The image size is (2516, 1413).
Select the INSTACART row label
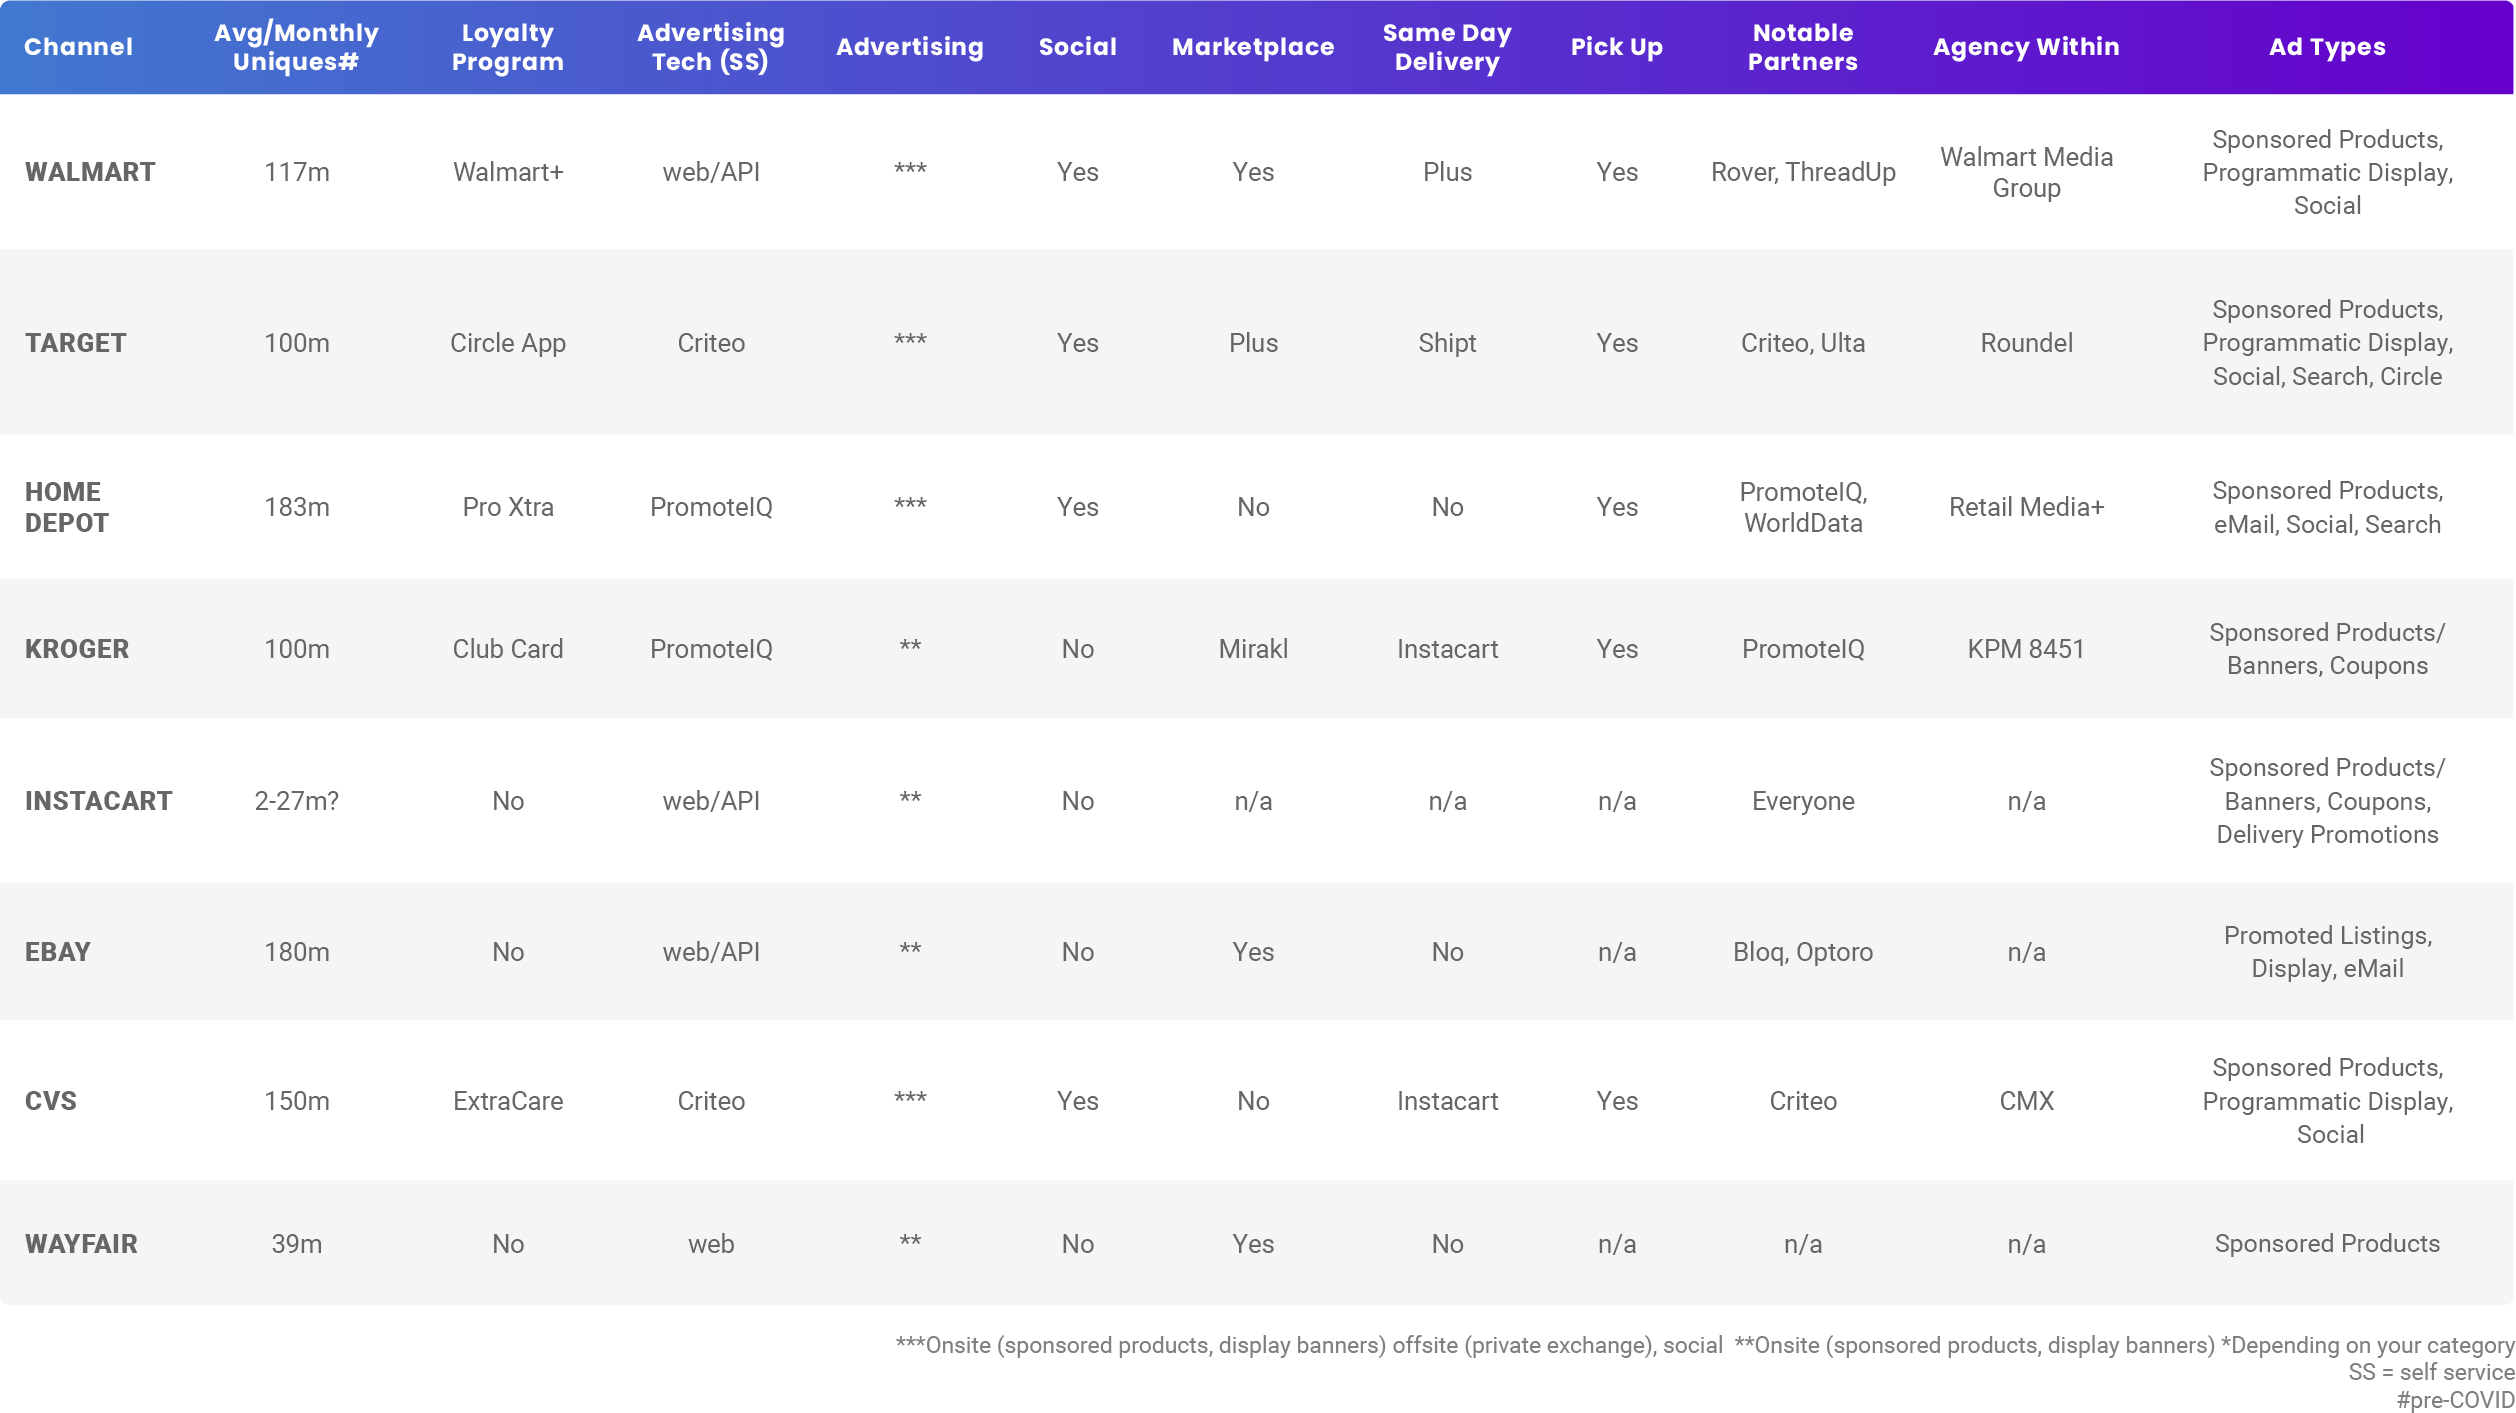pyautogui.click(x=98, y=801)
